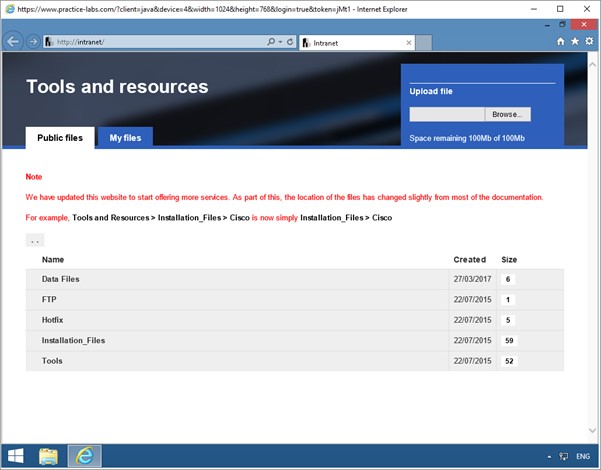The height and width of the screenshot is (470, 601).
Task: Open the Hotfix folder
Action: pyautogui.click(x=53, y=320)
